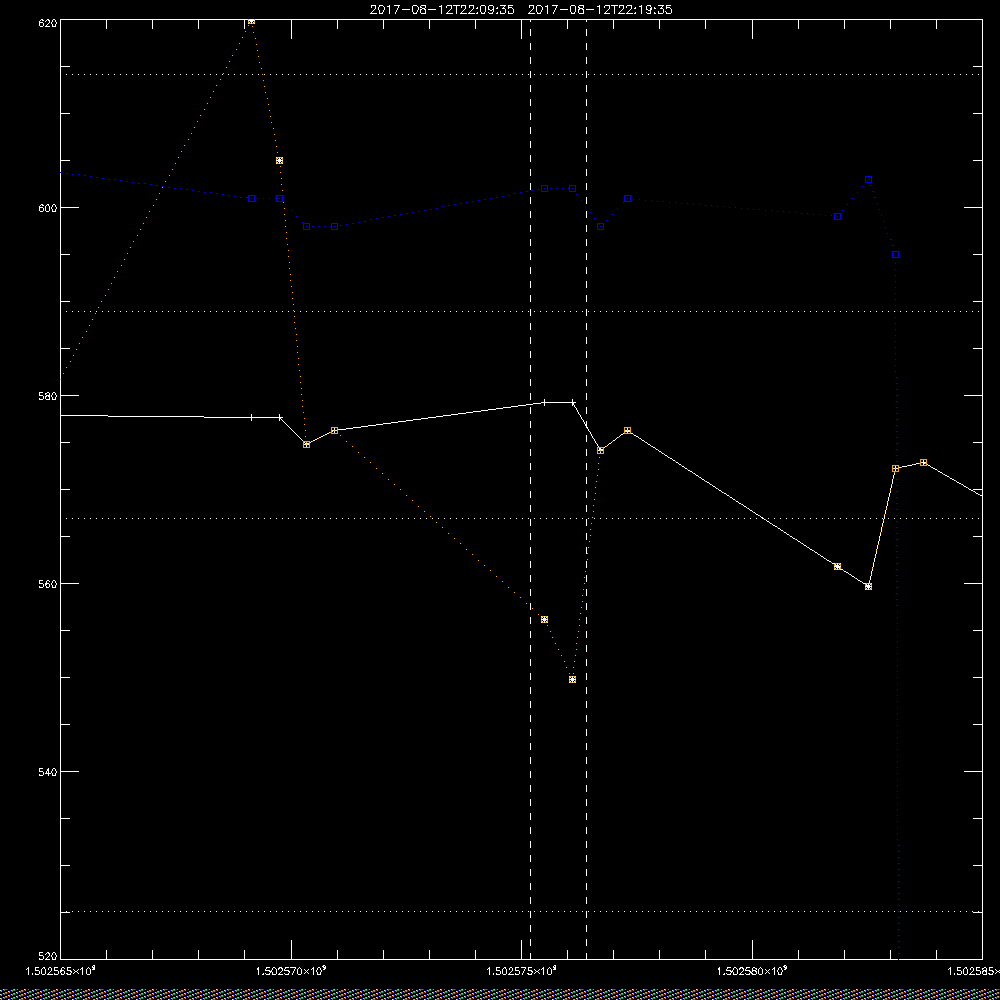Select the 560 y-axis label

pyautogui.click(x=48, y=584)
